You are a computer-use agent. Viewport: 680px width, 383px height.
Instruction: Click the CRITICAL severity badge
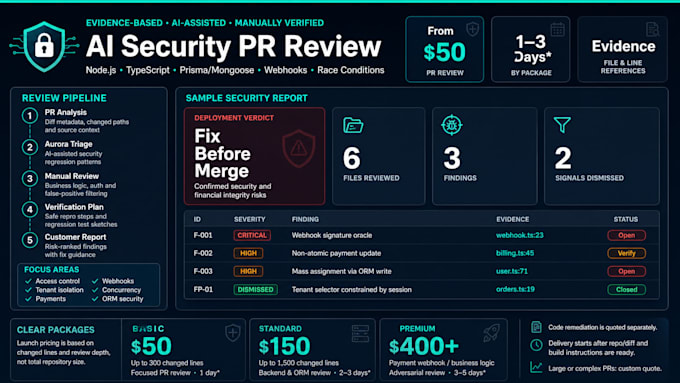(252, 235)
